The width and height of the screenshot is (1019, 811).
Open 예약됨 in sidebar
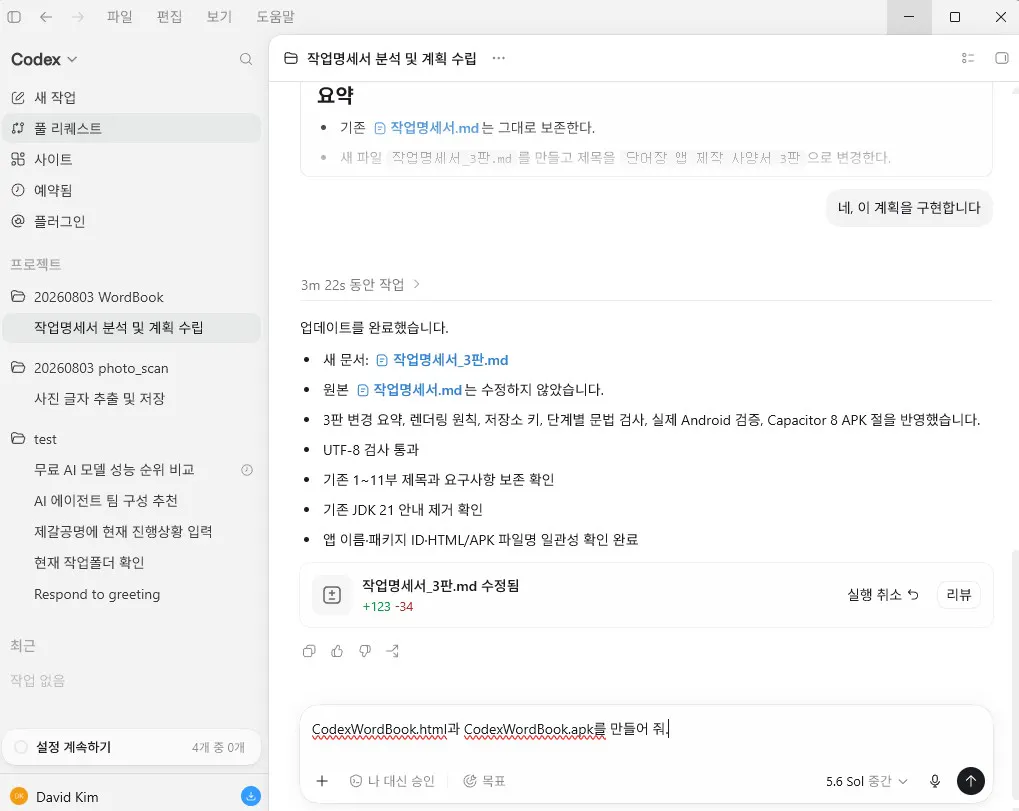coord(132,190)
